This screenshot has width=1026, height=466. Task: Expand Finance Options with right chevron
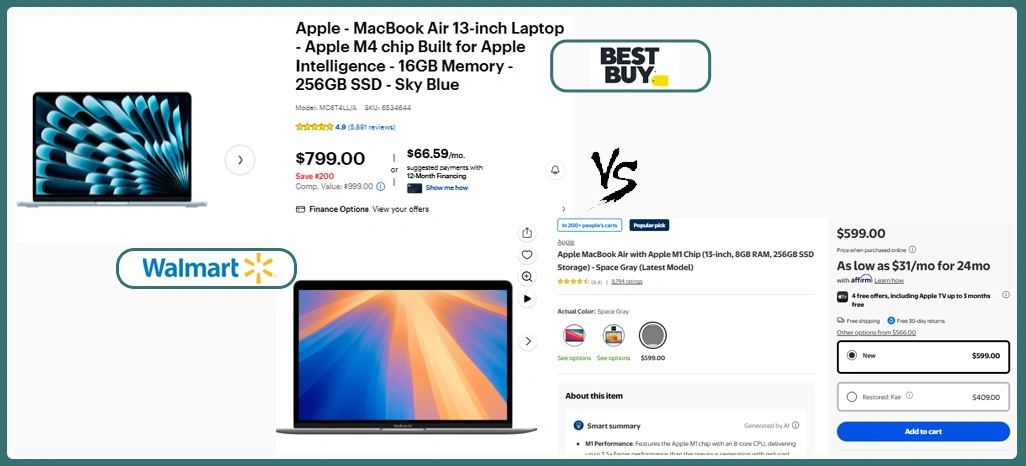tap(563, 209)
